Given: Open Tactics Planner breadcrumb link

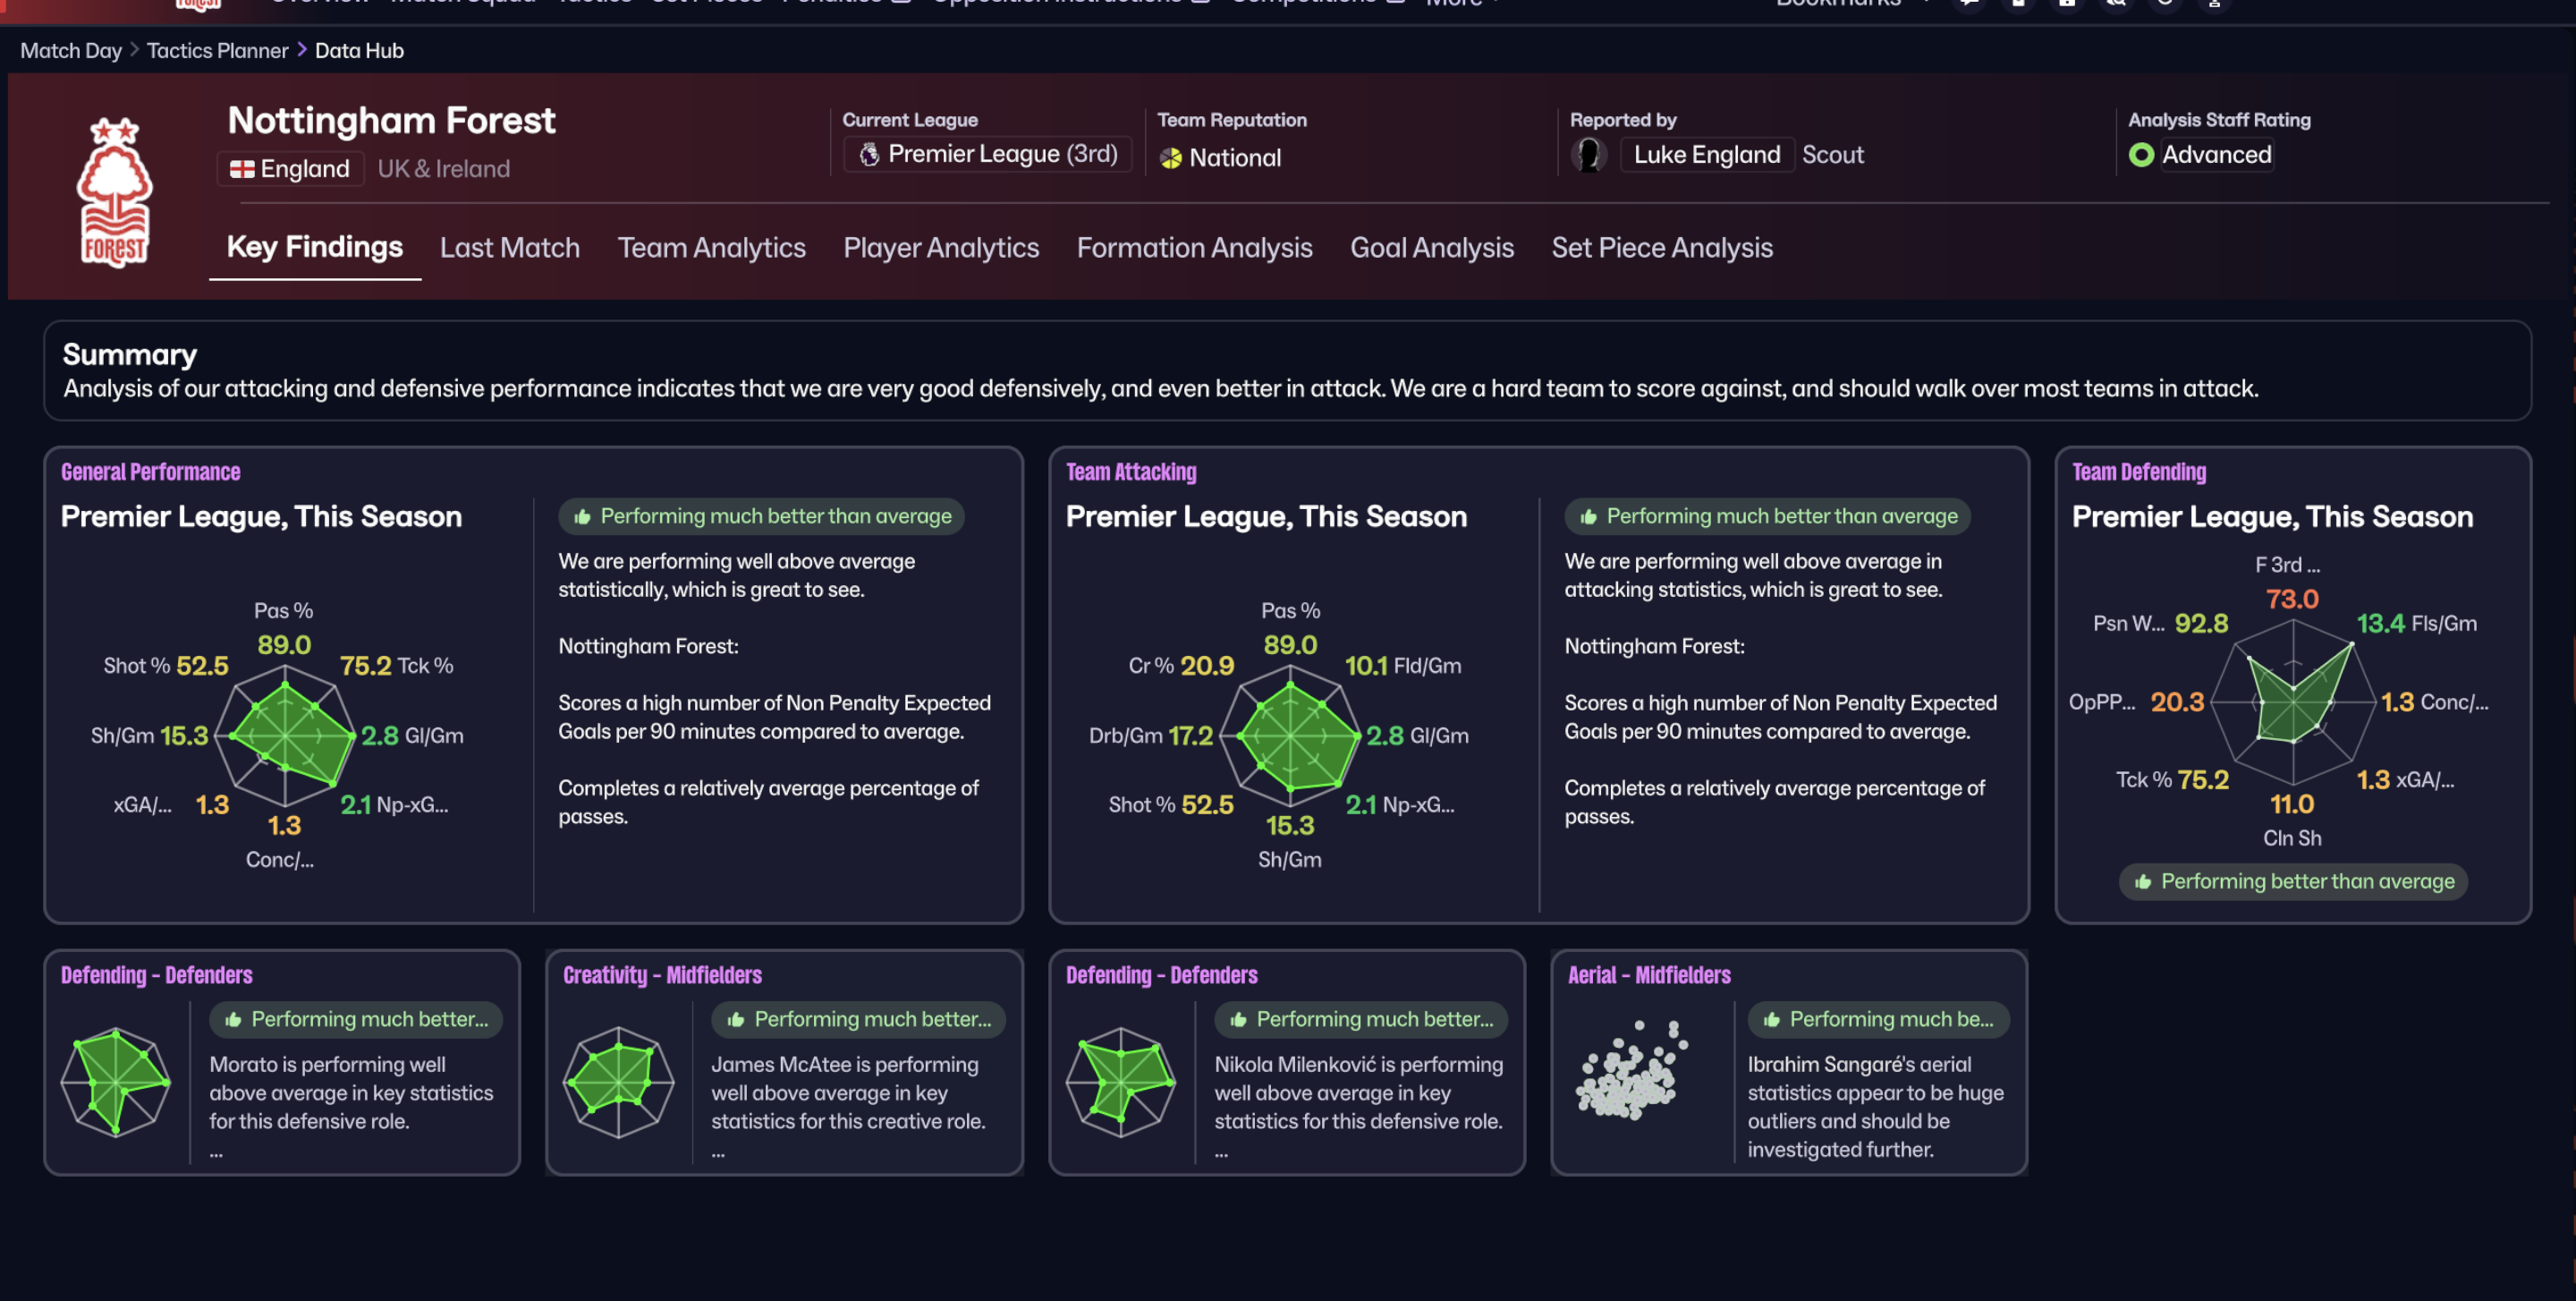Looking at the screenshot, I should pyautogui.click(x=217, y=50).
